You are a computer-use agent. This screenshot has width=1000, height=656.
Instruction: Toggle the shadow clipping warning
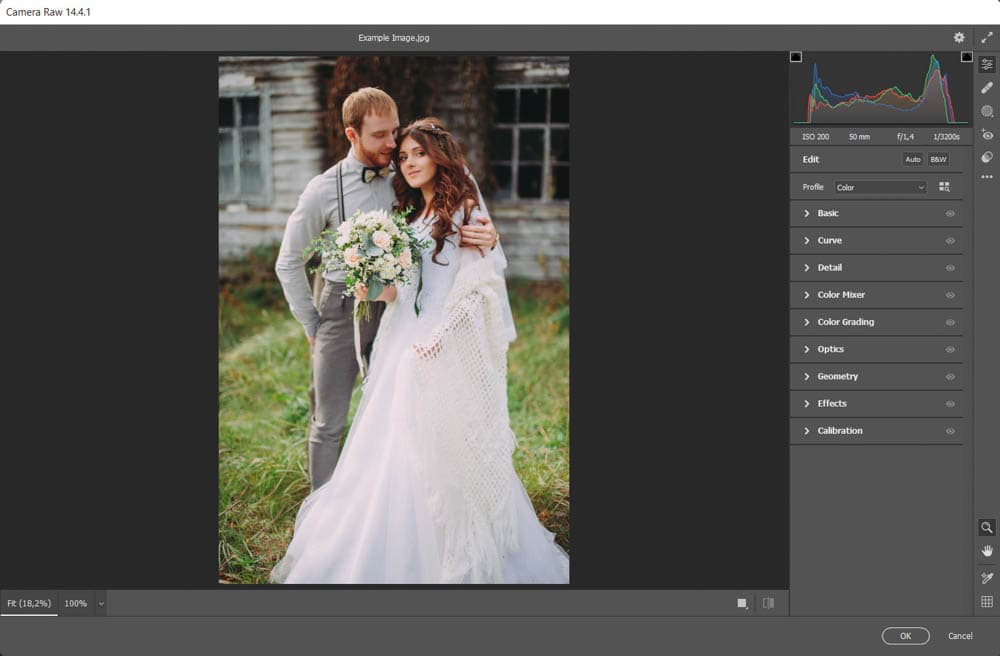click(796, 57)
